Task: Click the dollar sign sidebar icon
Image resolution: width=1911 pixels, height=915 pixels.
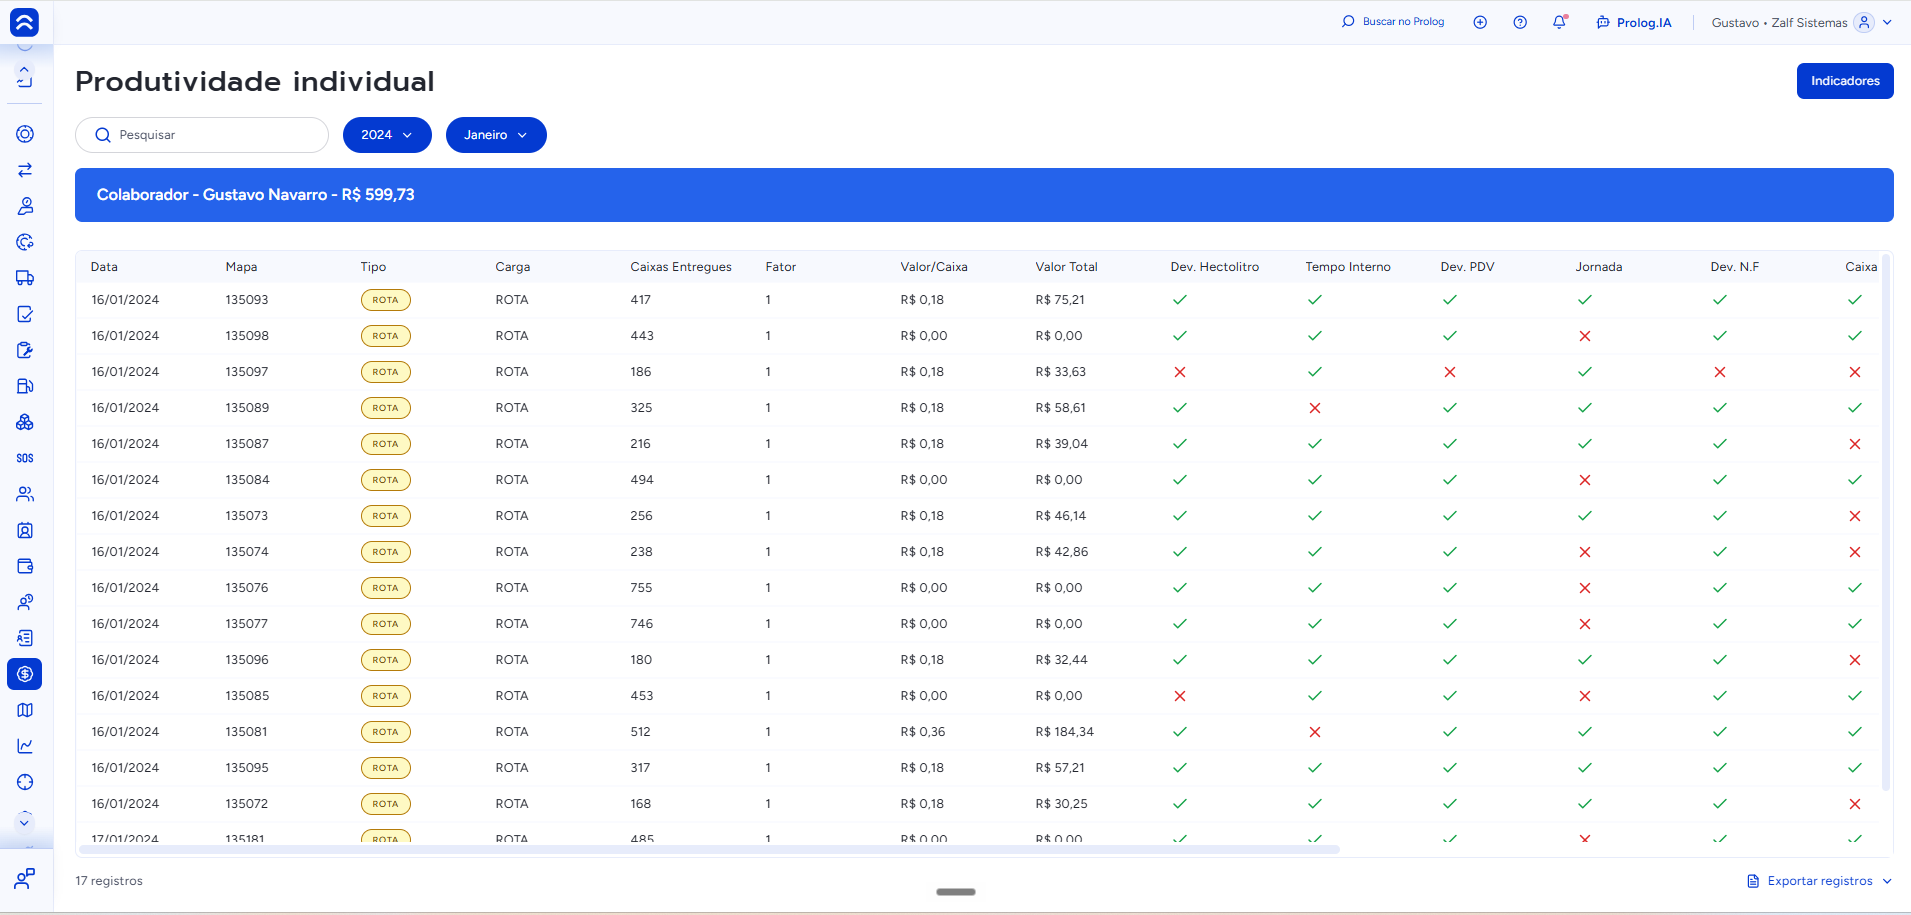Action: pyautogui.click(x=25, y=674)
